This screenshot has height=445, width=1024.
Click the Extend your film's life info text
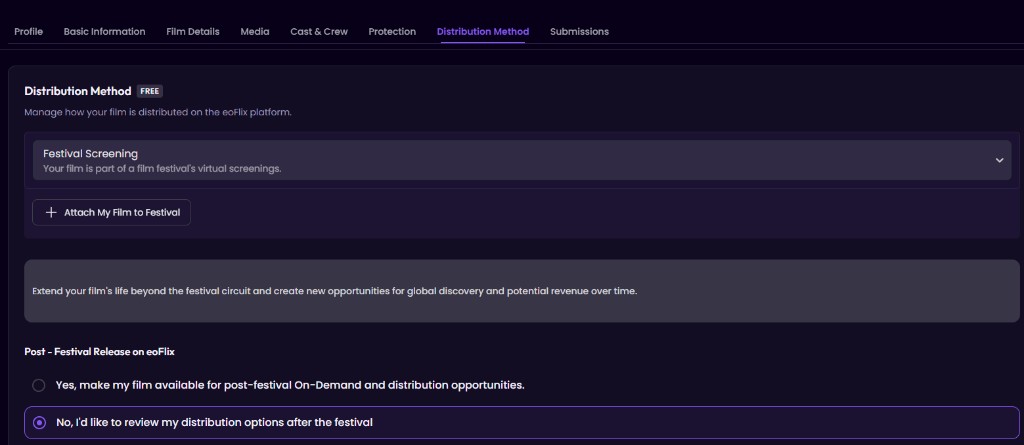334,291
